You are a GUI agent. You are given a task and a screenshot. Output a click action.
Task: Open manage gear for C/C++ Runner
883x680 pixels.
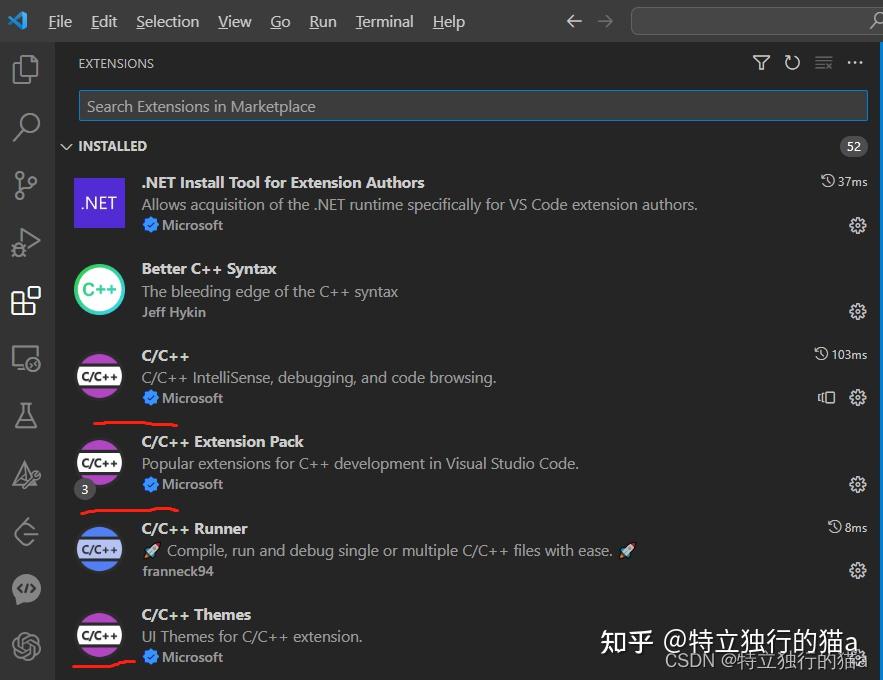(x=857, y=570)
